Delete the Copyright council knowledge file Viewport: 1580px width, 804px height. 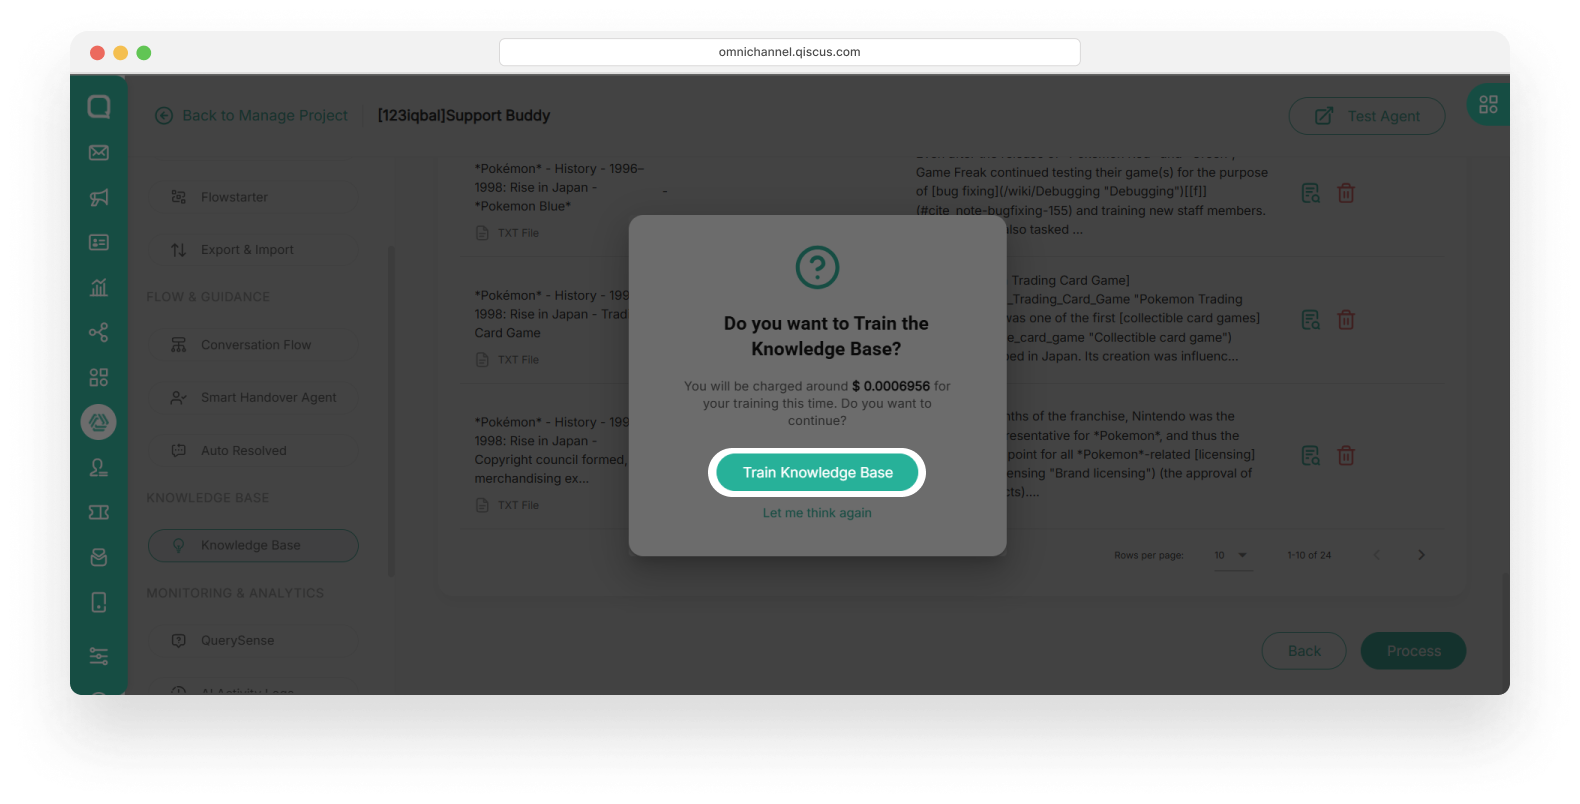pyautogui.click(x=1347, y=456)
